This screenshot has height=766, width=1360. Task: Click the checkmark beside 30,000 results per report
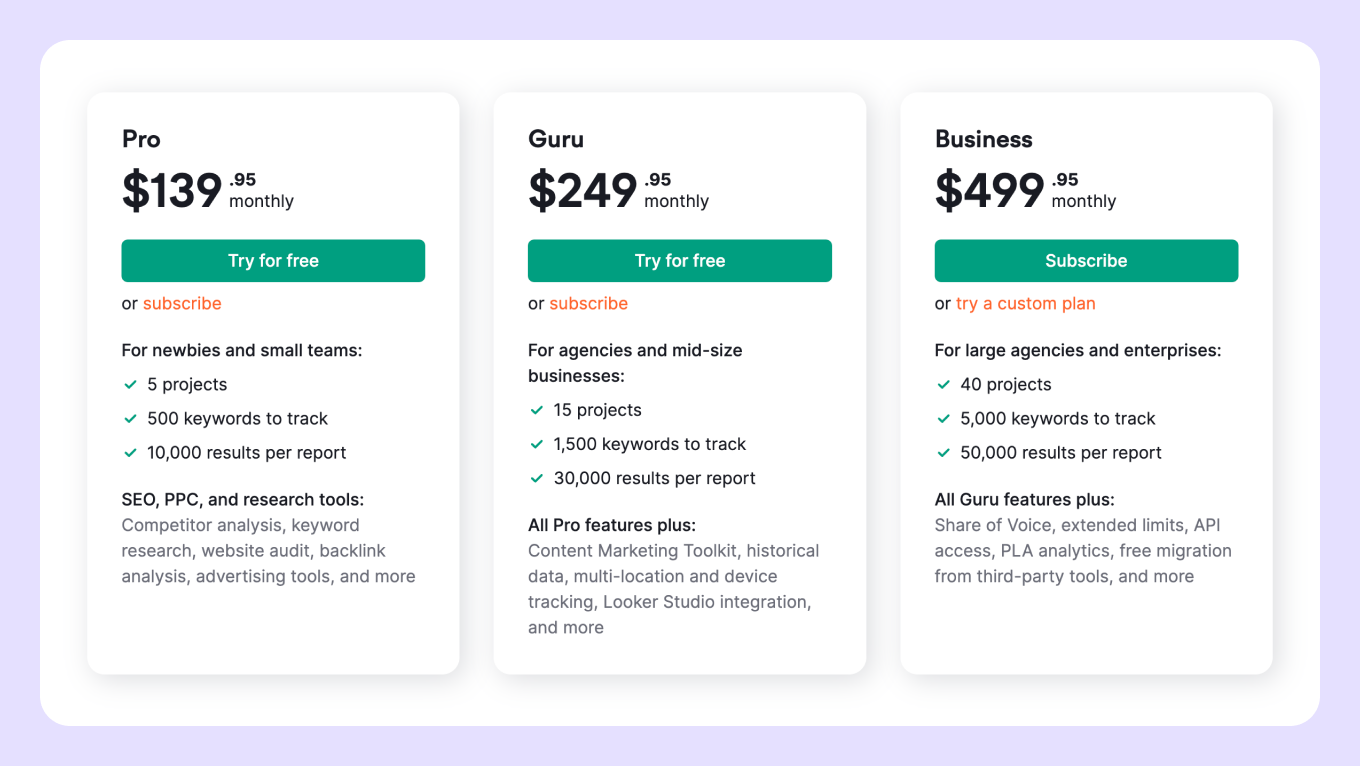point(537,478)
